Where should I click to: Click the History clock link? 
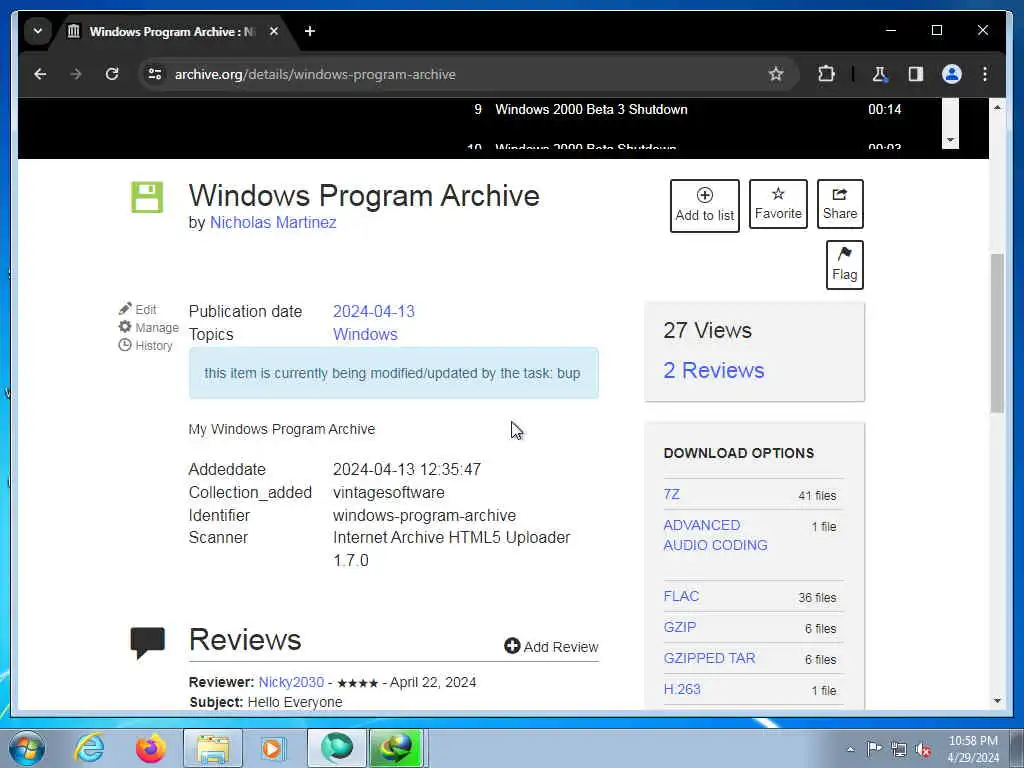click(x=146, y=345)
